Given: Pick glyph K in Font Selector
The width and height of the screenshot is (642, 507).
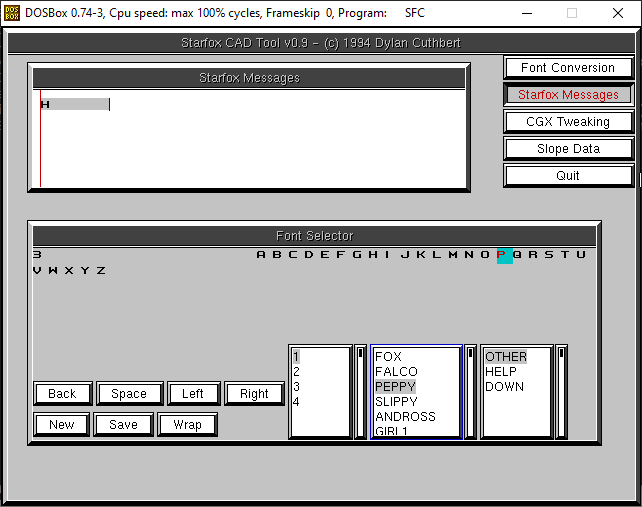Looking at the screenshot, I should [x=421, y=255].
